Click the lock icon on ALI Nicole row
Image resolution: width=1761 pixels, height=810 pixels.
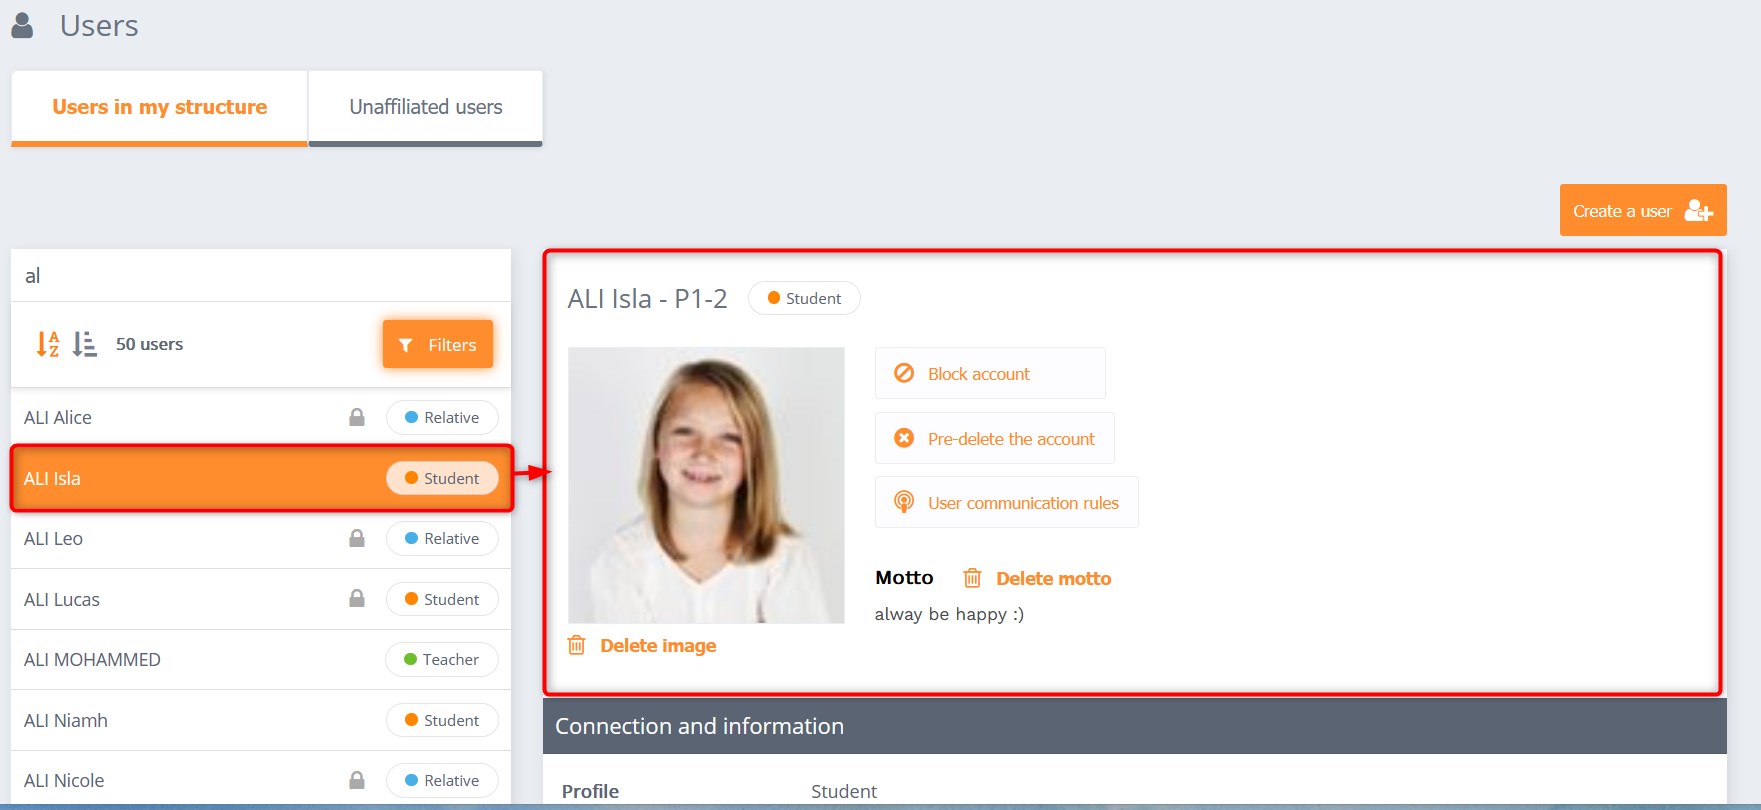coord(357,780)
